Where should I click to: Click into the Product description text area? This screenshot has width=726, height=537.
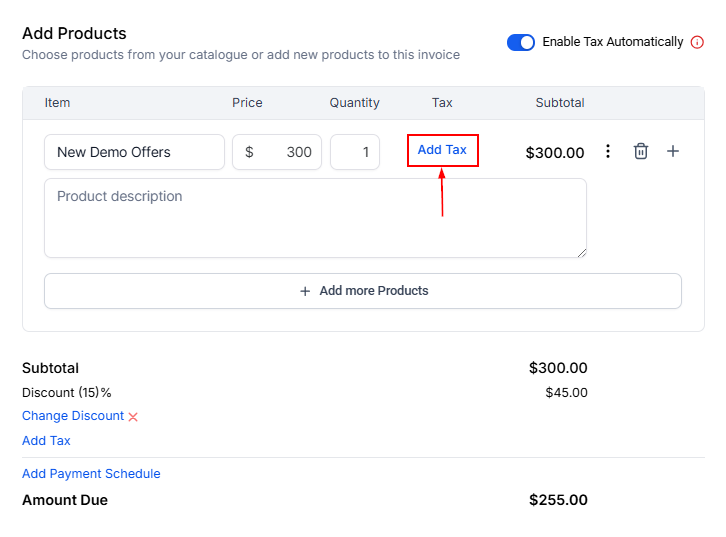pos(315,218)
